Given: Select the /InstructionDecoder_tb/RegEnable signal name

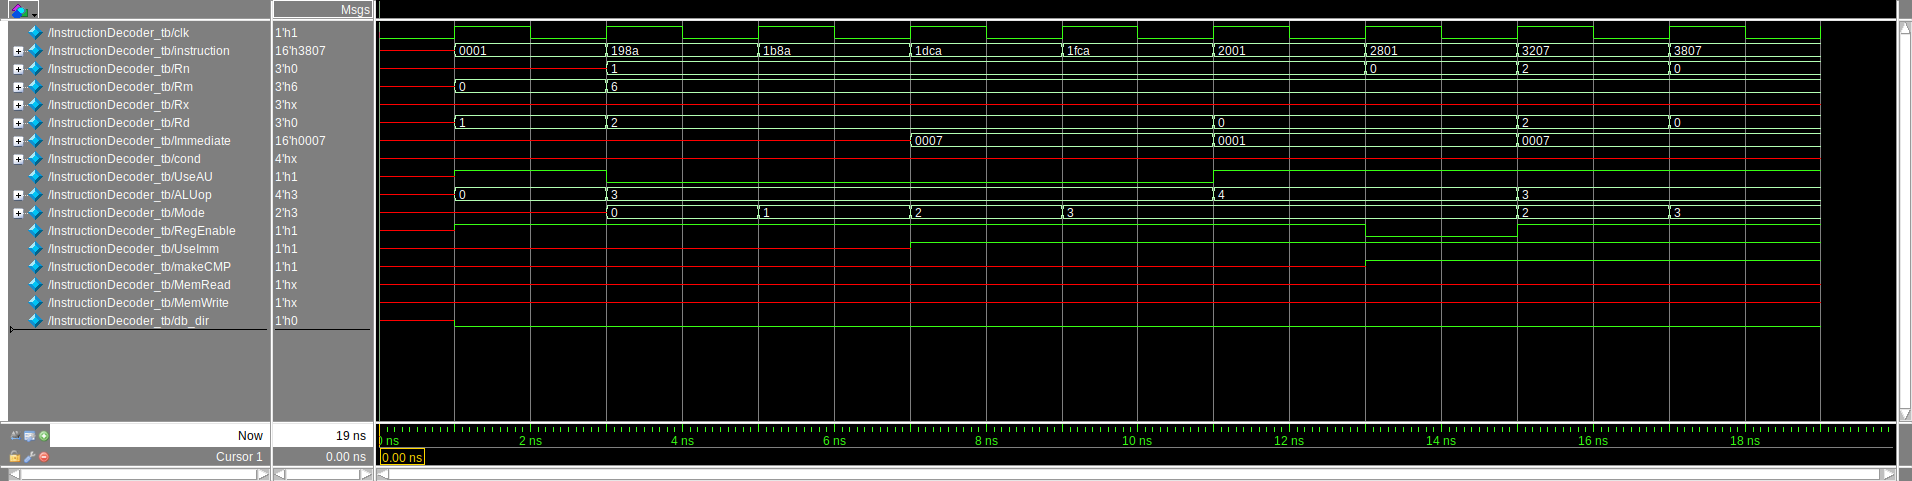Looking at the screenshot, I should coord(141,231).
